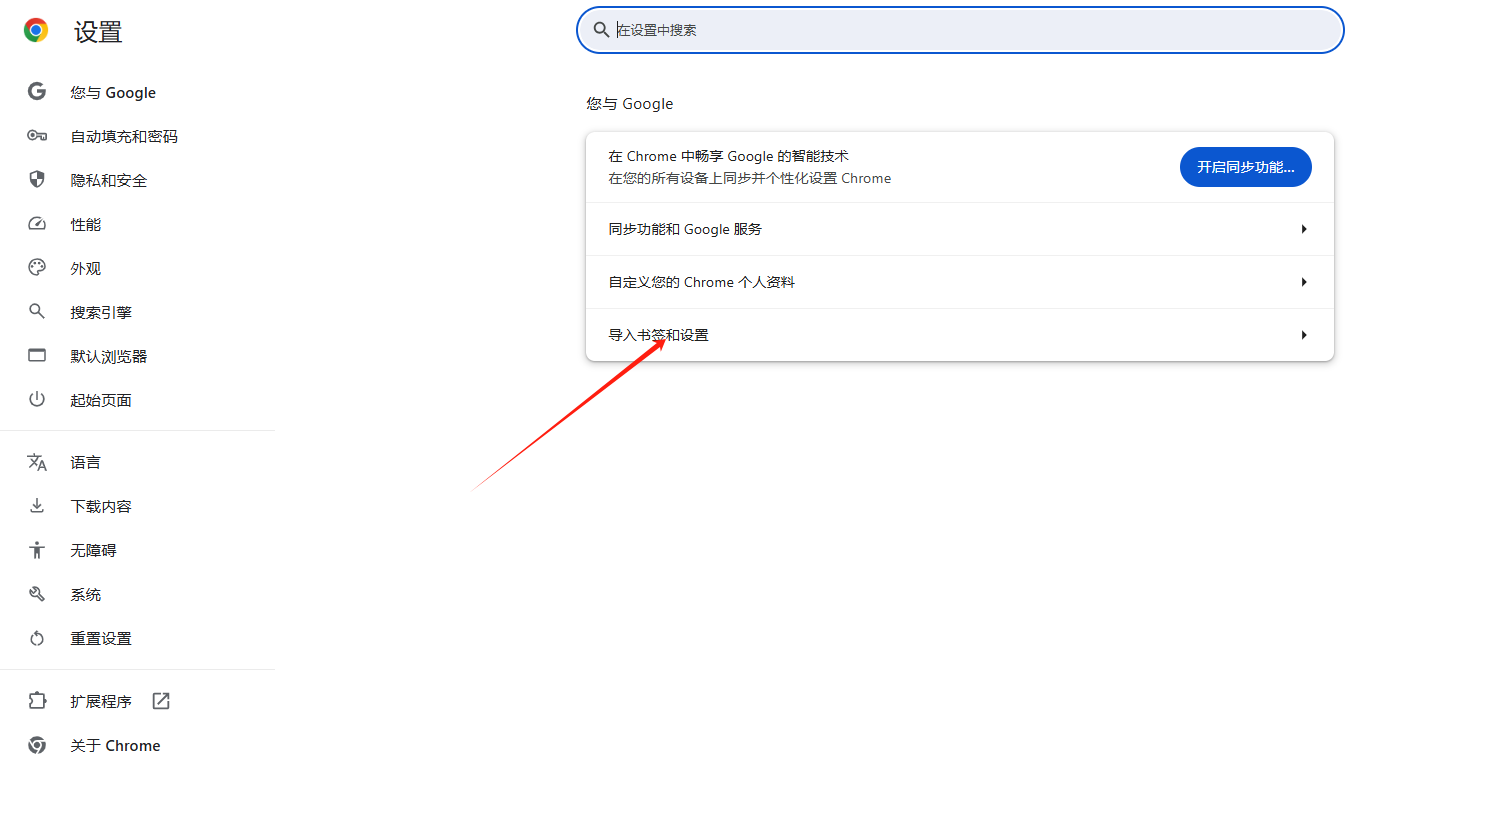The height and width of the screenshot is (813, 1505).
Task: Click the wrench icon for 系统
Action: click(x=37, y=594)
